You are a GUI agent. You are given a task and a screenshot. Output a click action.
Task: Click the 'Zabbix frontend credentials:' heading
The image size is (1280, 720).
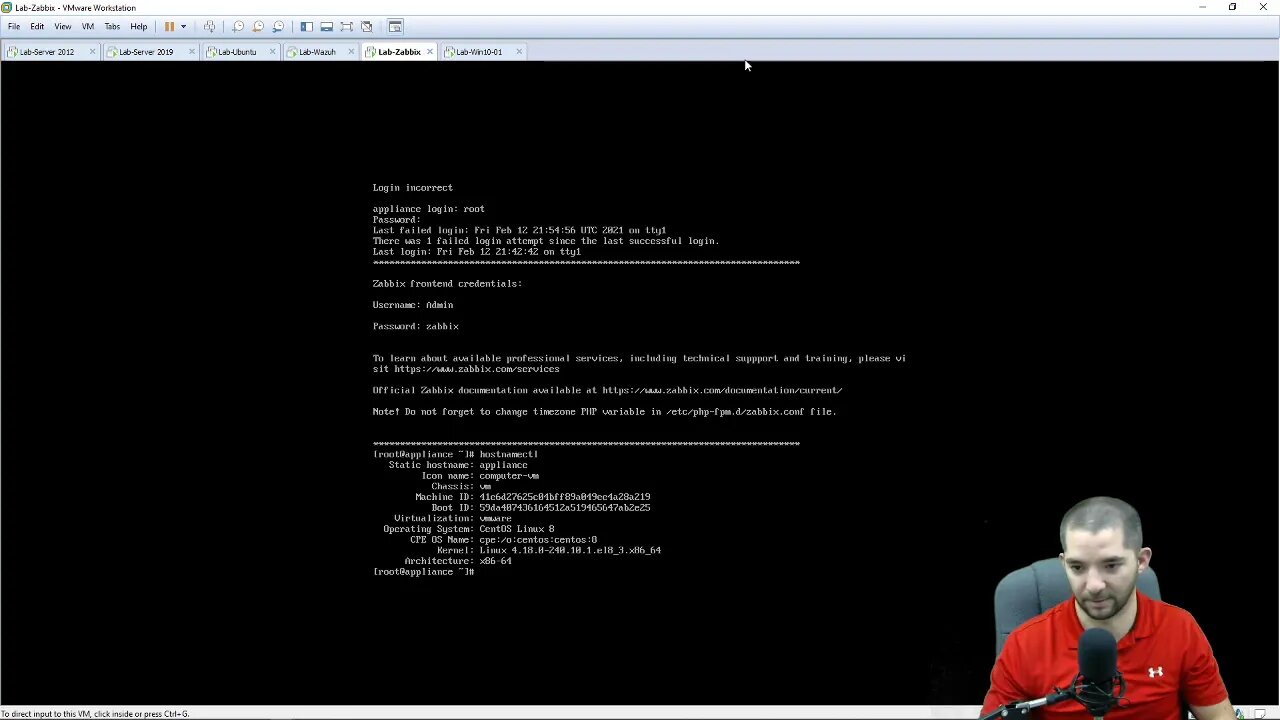pyautogui.click(x=448, y=284)
